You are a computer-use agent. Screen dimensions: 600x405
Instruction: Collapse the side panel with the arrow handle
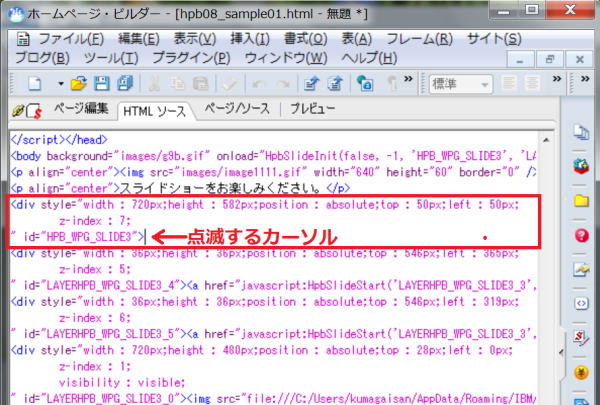pyautogui.click(x=561, y=352)
